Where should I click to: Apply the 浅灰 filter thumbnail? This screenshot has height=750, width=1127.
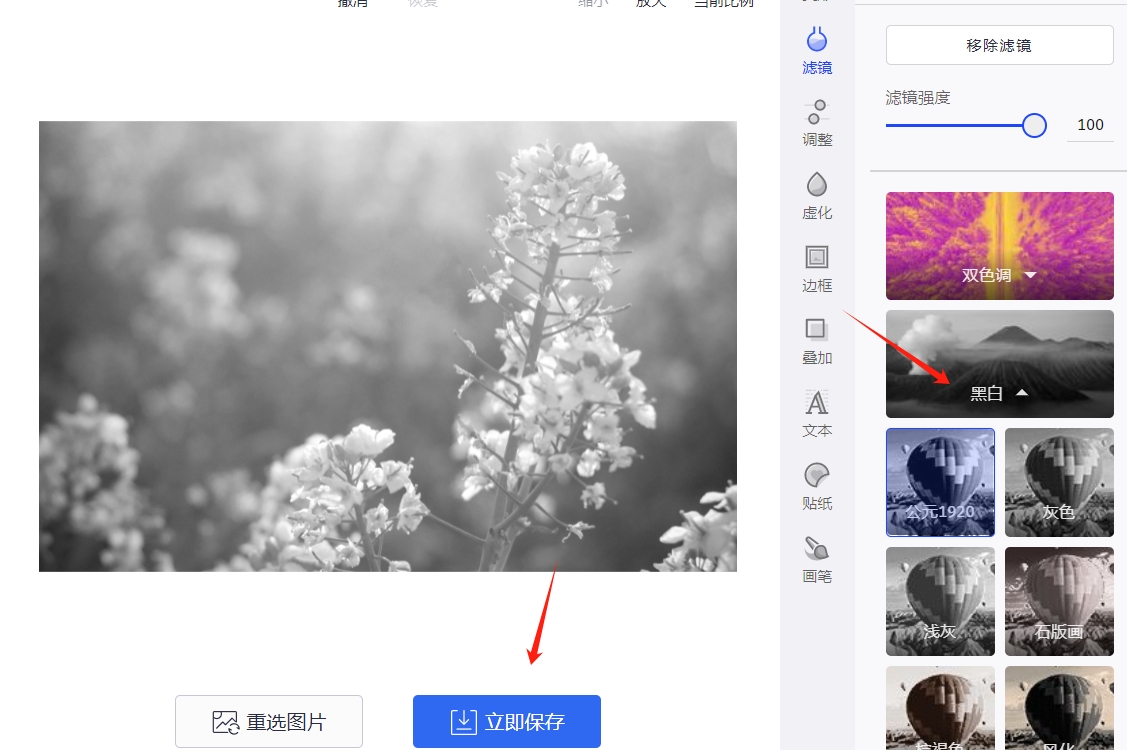(940, 601)
